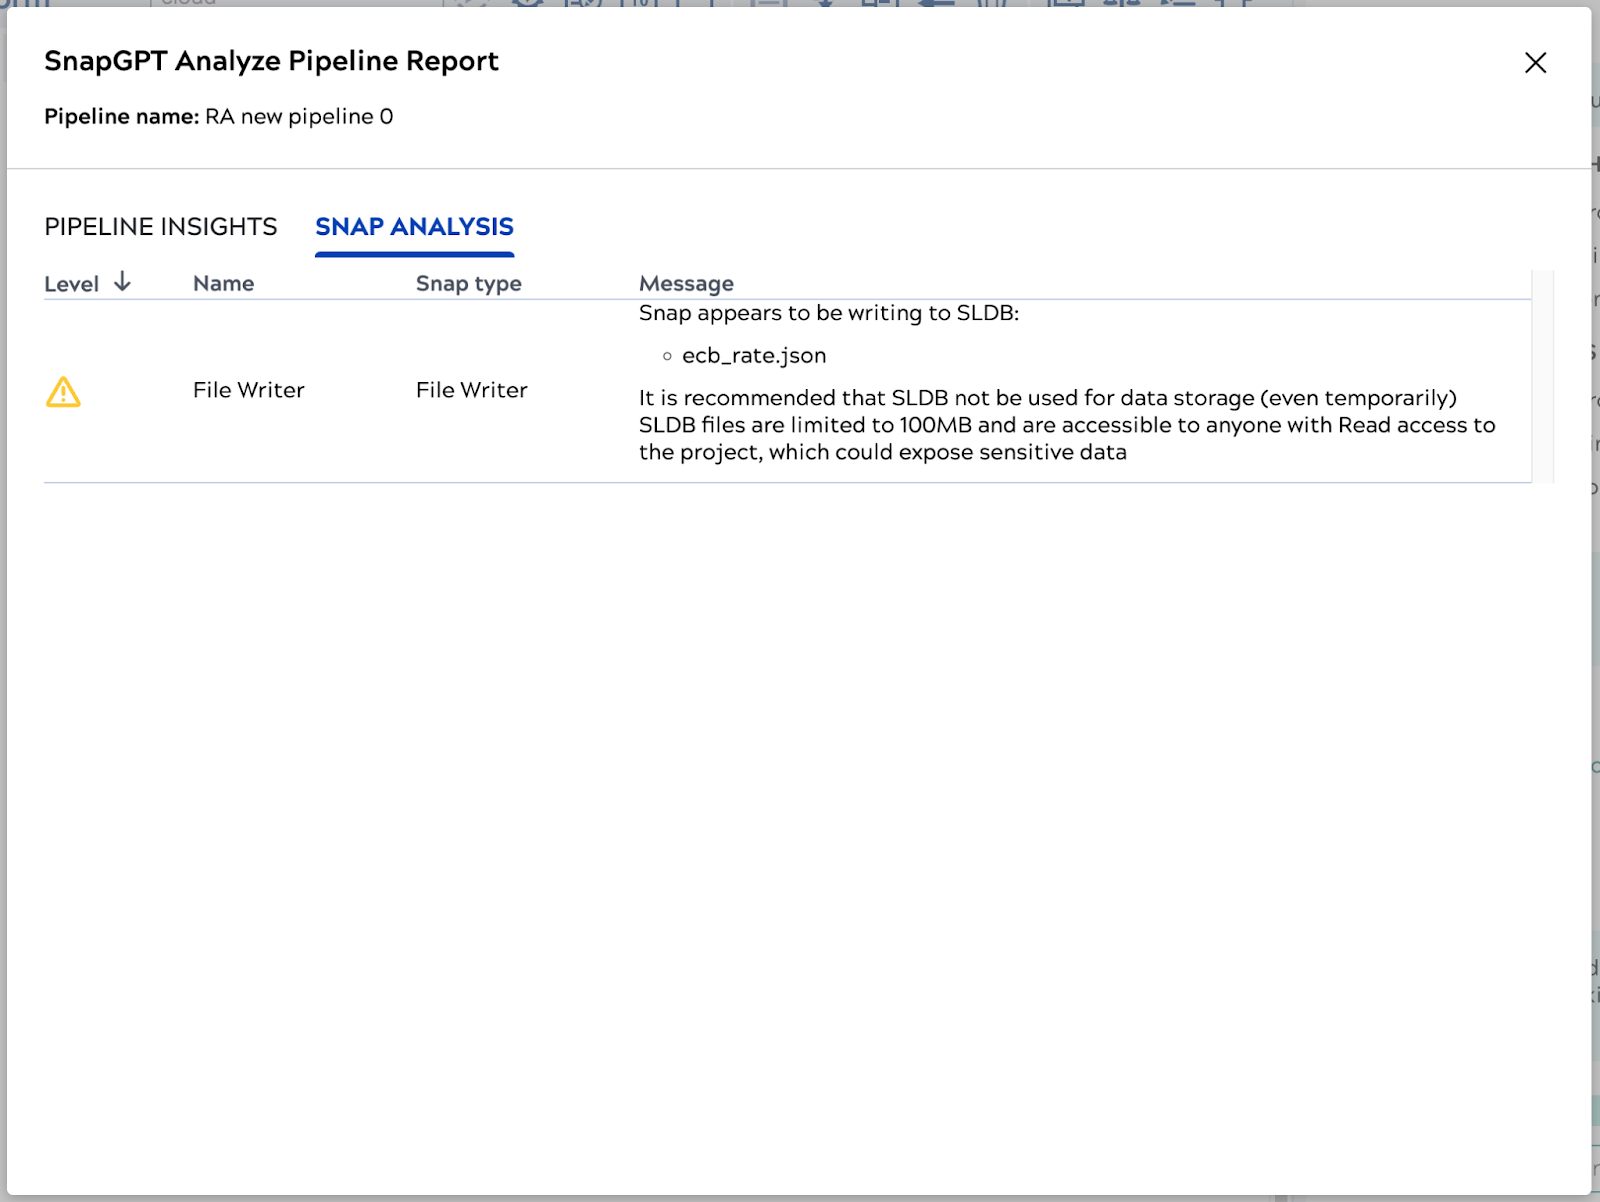
Task: Select the File Writer name cell
Action: pos(249,390)
